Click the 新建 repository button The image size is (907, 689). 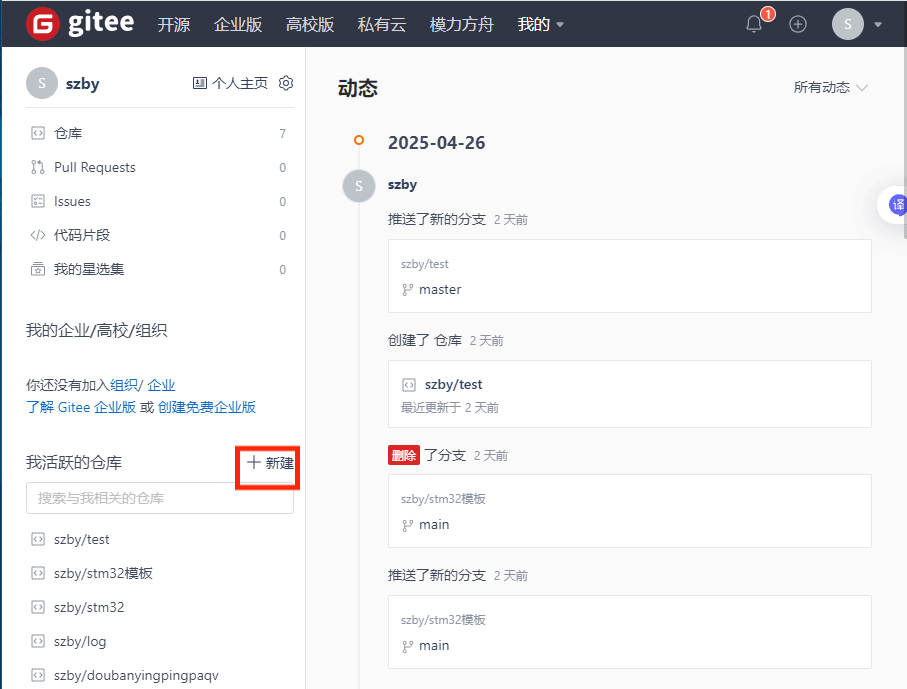(270, 463)
